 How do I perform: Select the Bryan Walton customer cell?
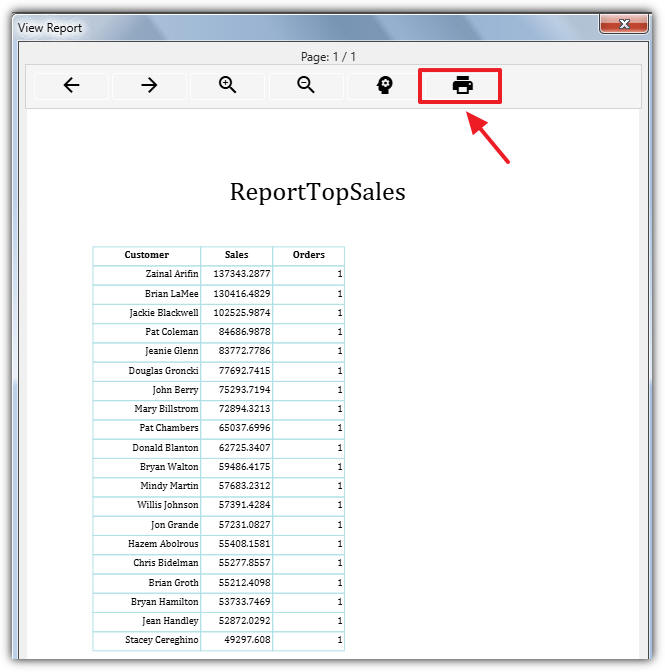tap(147, 468)
